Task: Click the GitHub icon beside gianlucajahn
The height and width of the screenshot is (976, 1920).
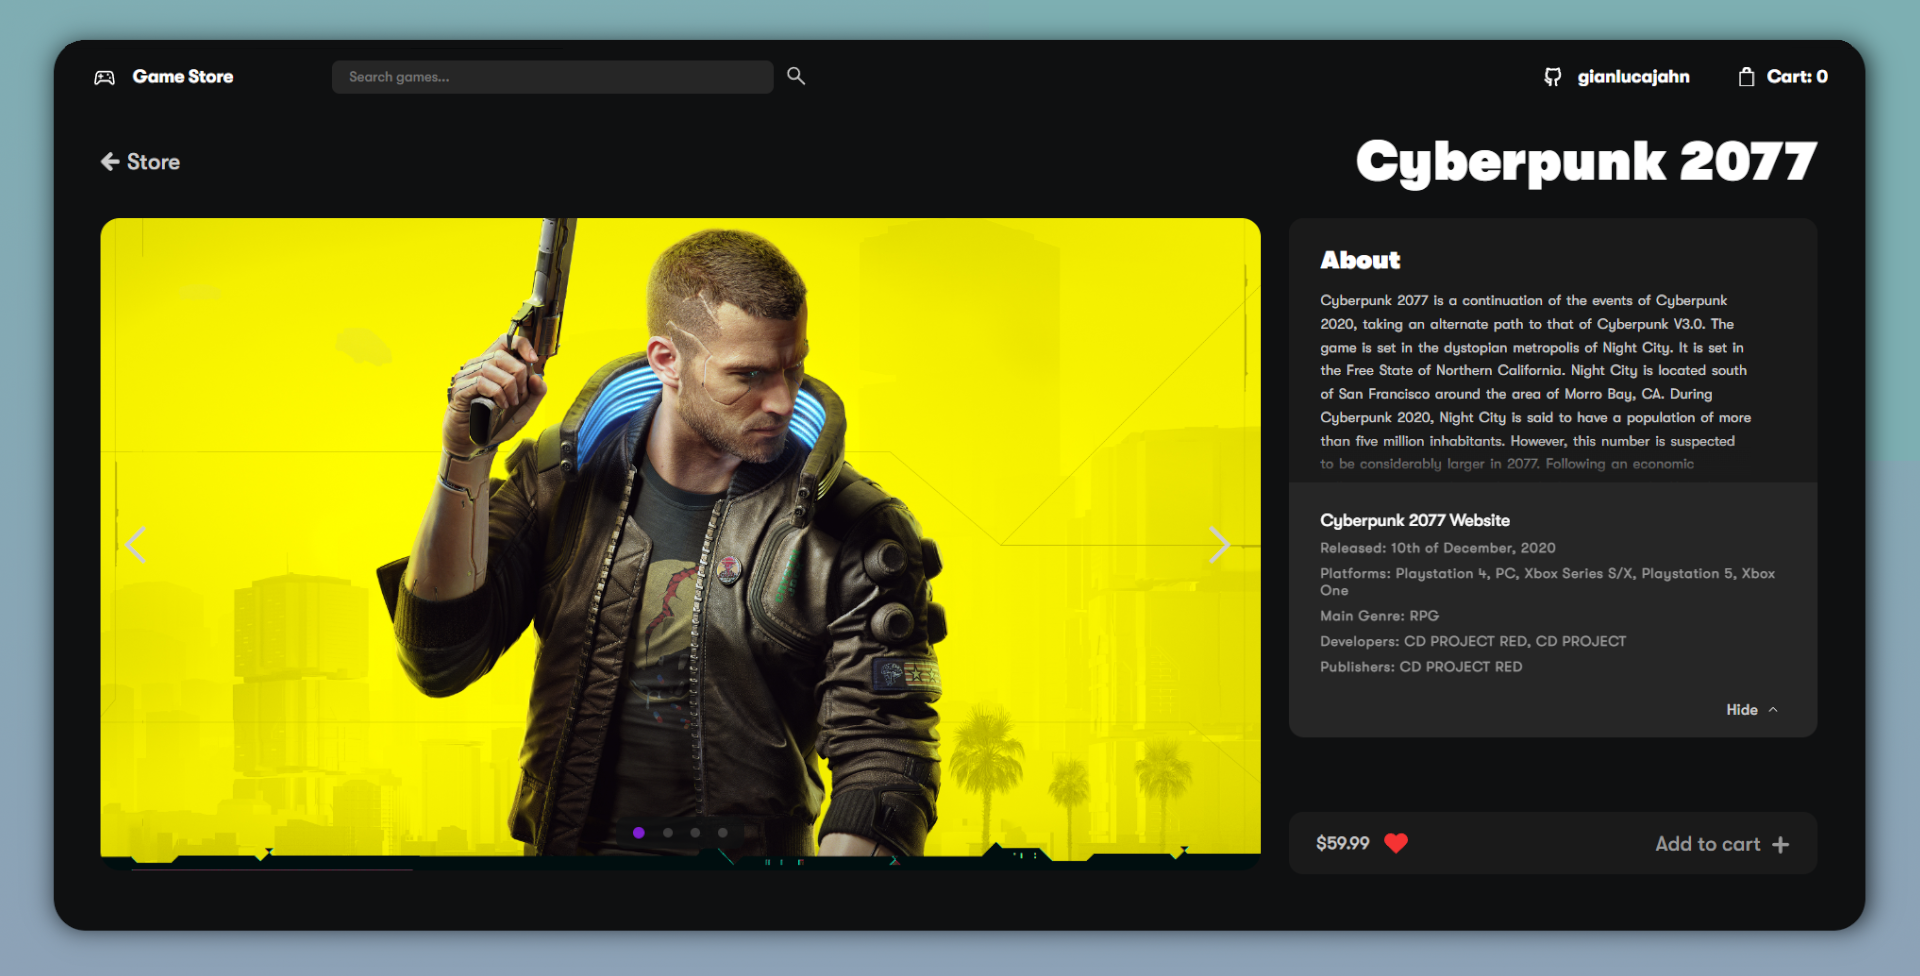Action: [x=1552, y=77]
